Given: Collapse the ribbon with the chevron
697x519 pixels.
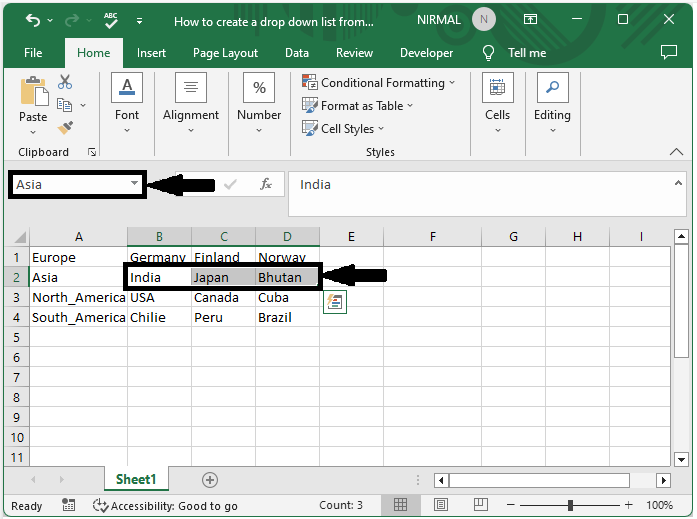Looking at the screenshot, I should 676,152.
